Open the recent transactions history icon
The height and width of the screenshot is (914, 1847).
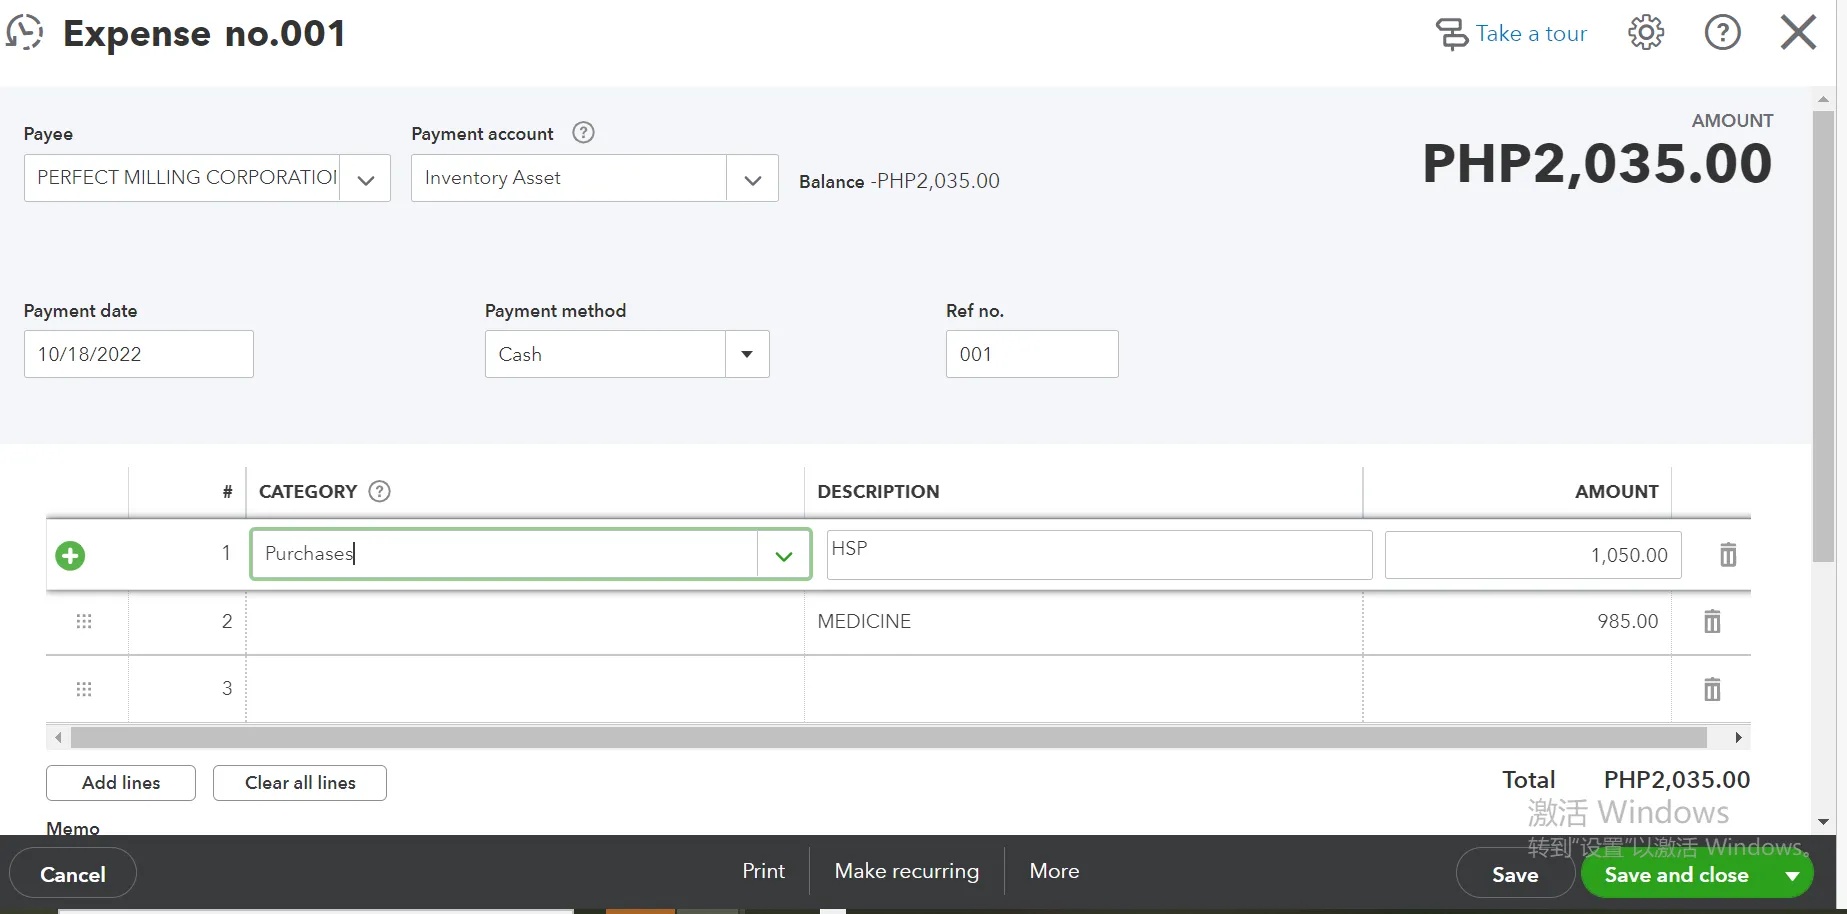[x=25, y=33]
